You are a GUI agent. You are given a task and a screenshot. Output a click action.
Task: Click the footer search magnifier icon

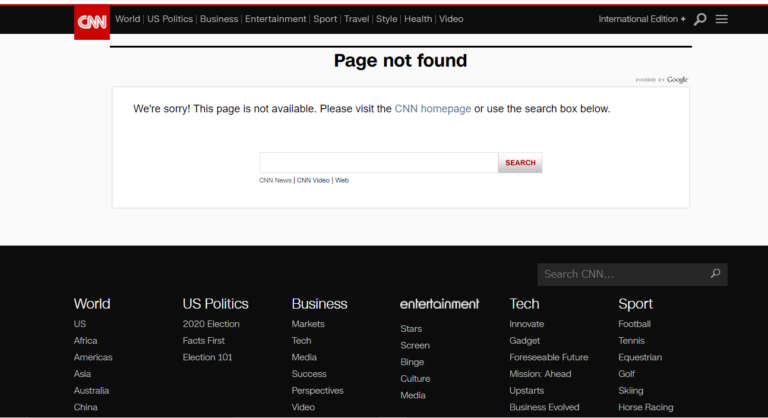tap(715, 273)
